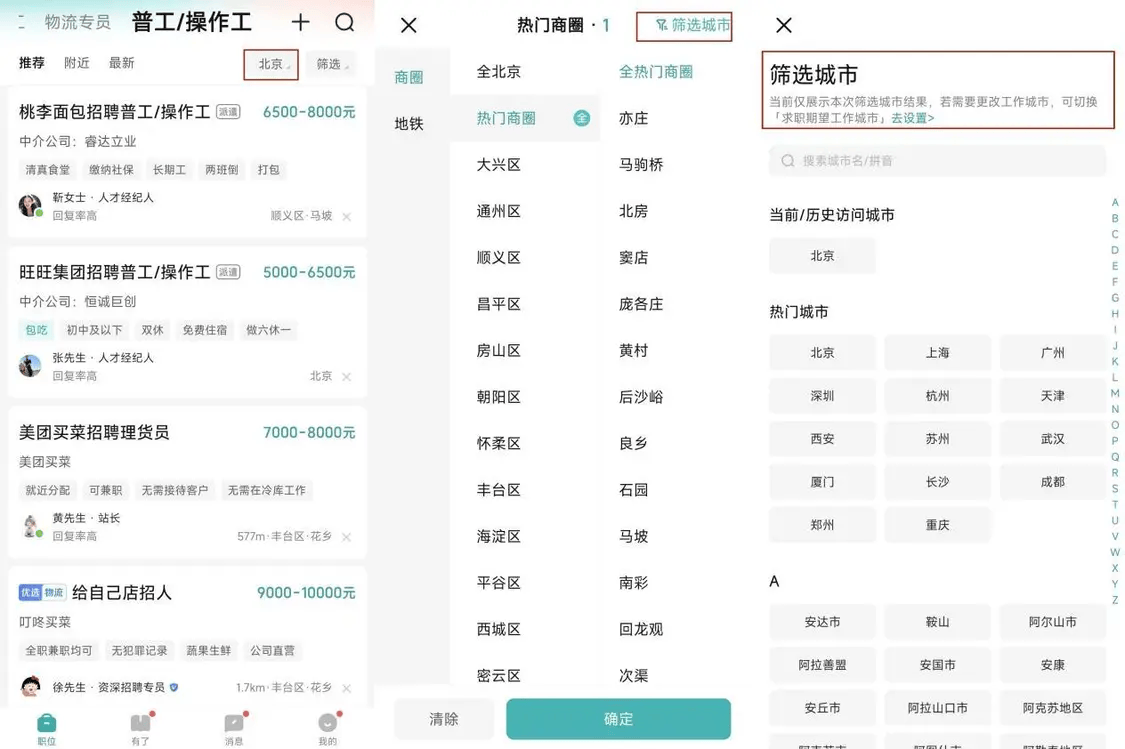This screenshot has height=749, width=1125.
Task: Toggle the 热门商圈 selected row
Action: pyautogui.click(x=524, y=118)
